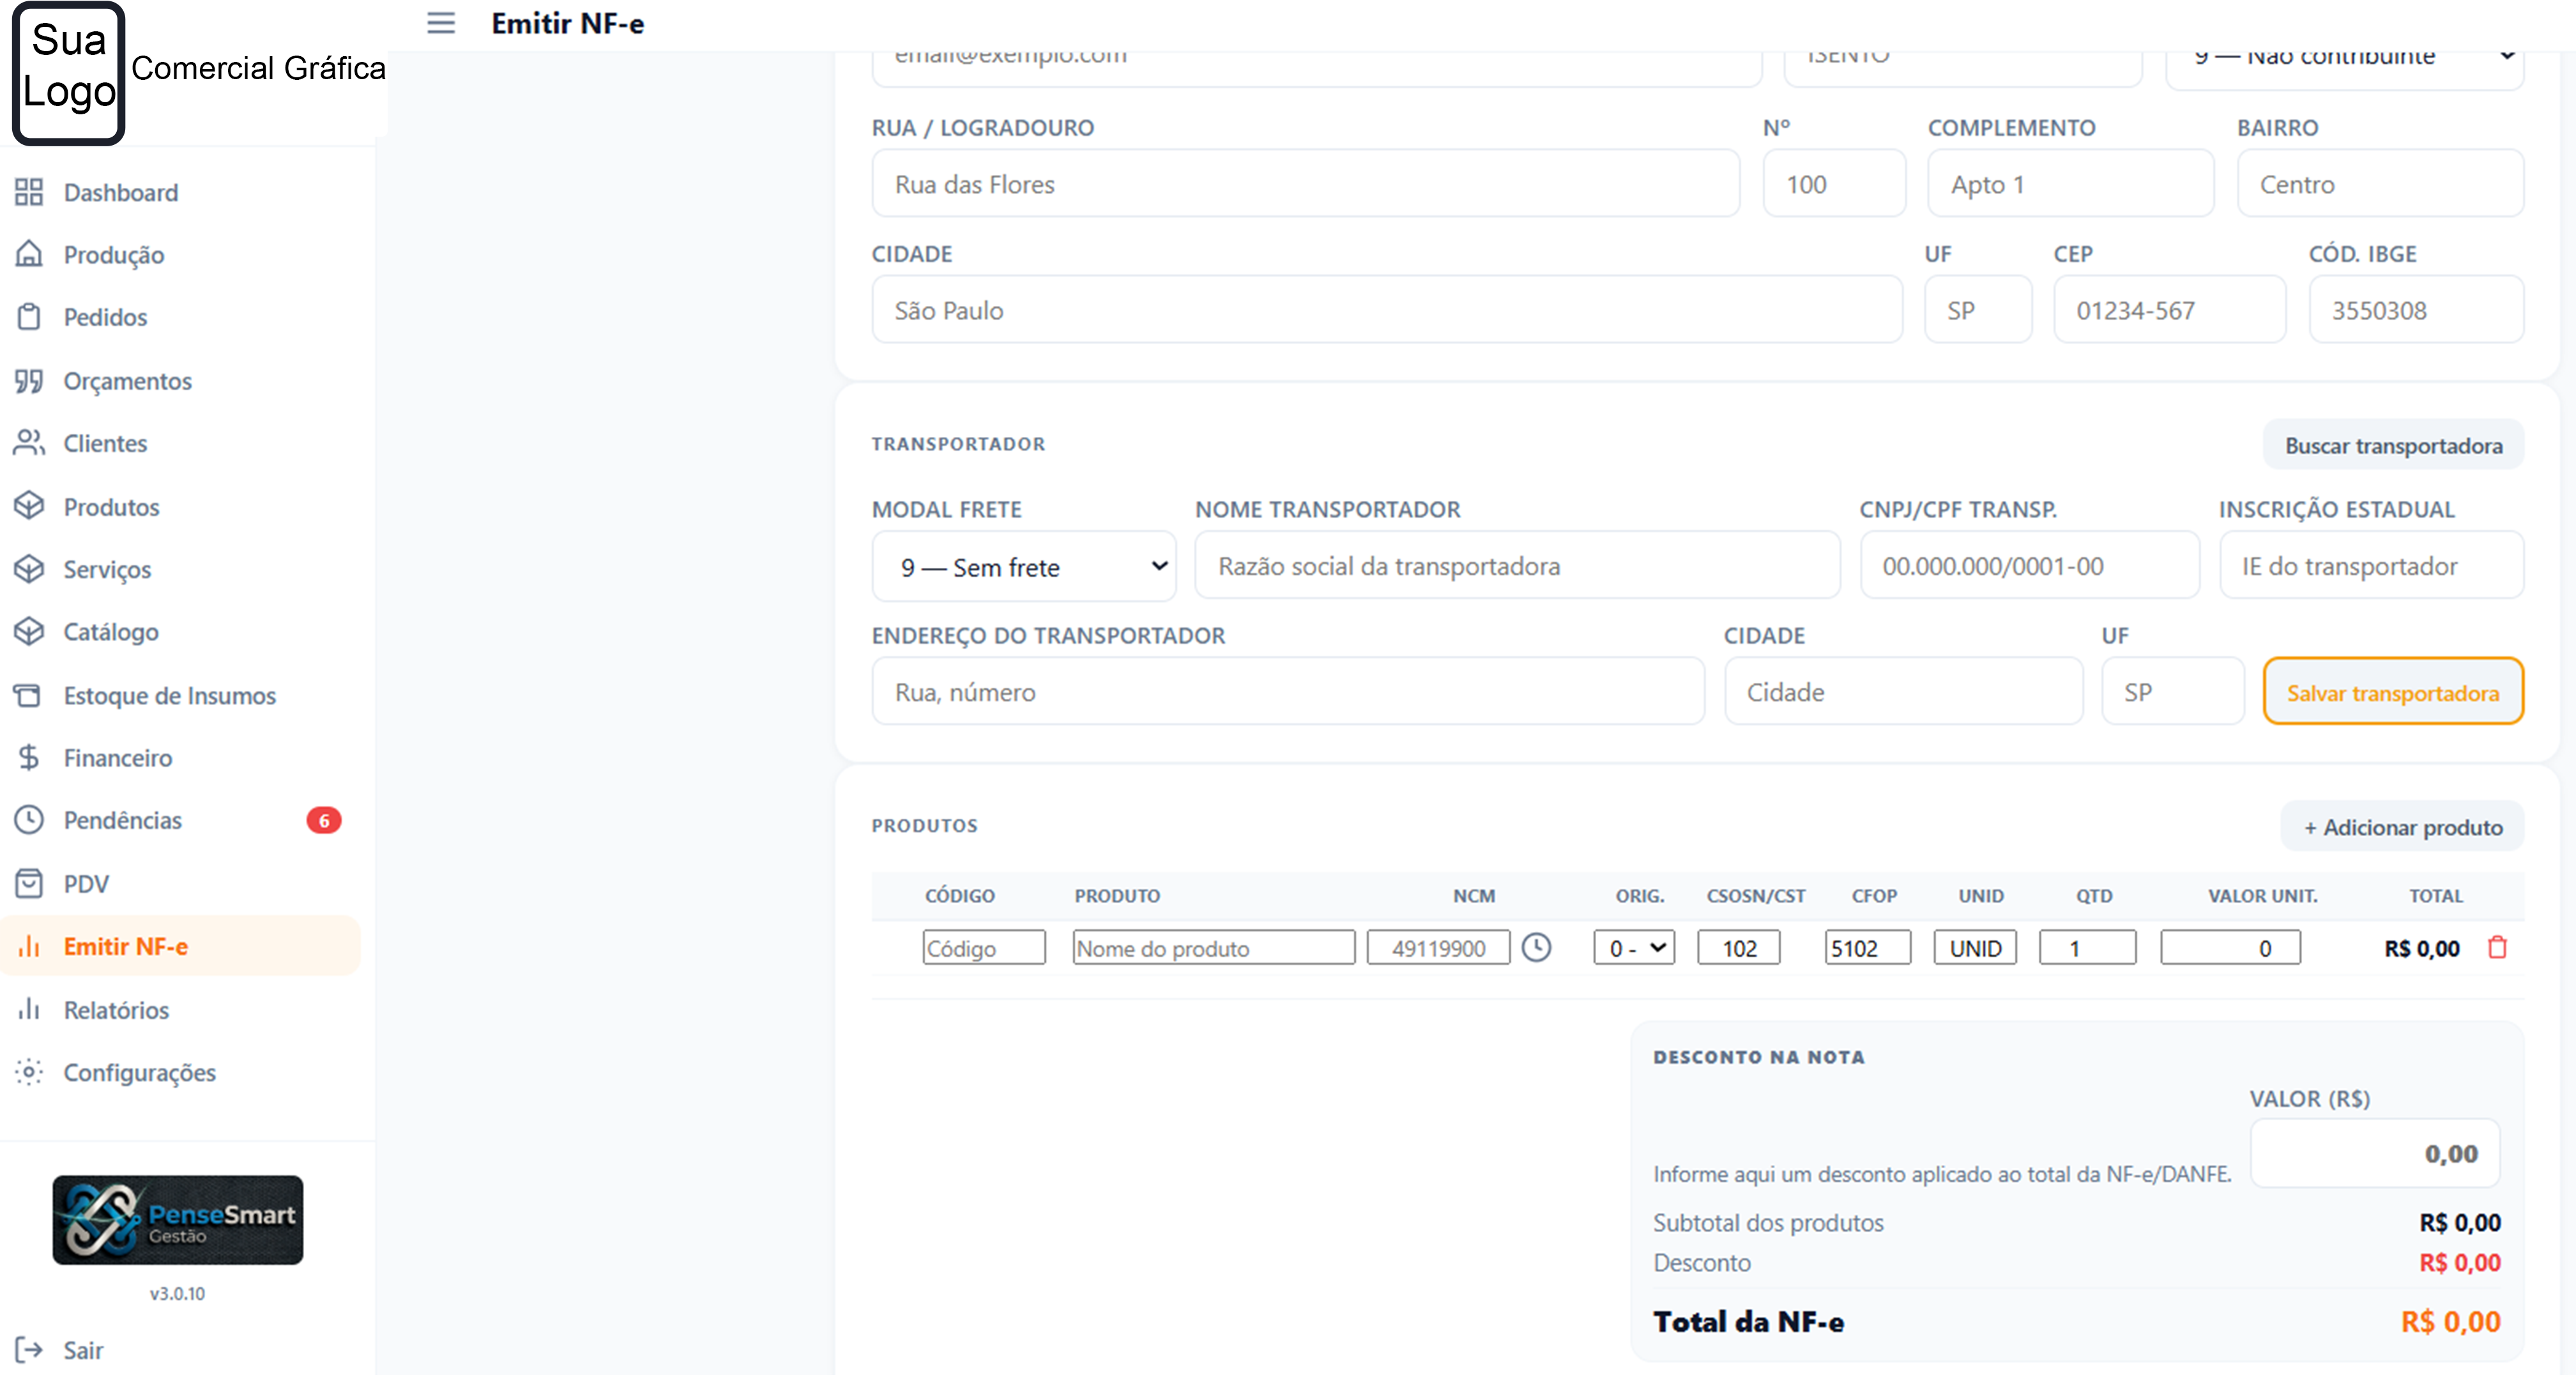Click the Sair logout icon
This screenshot has width=2576, height=1377.
point(29,1350)
